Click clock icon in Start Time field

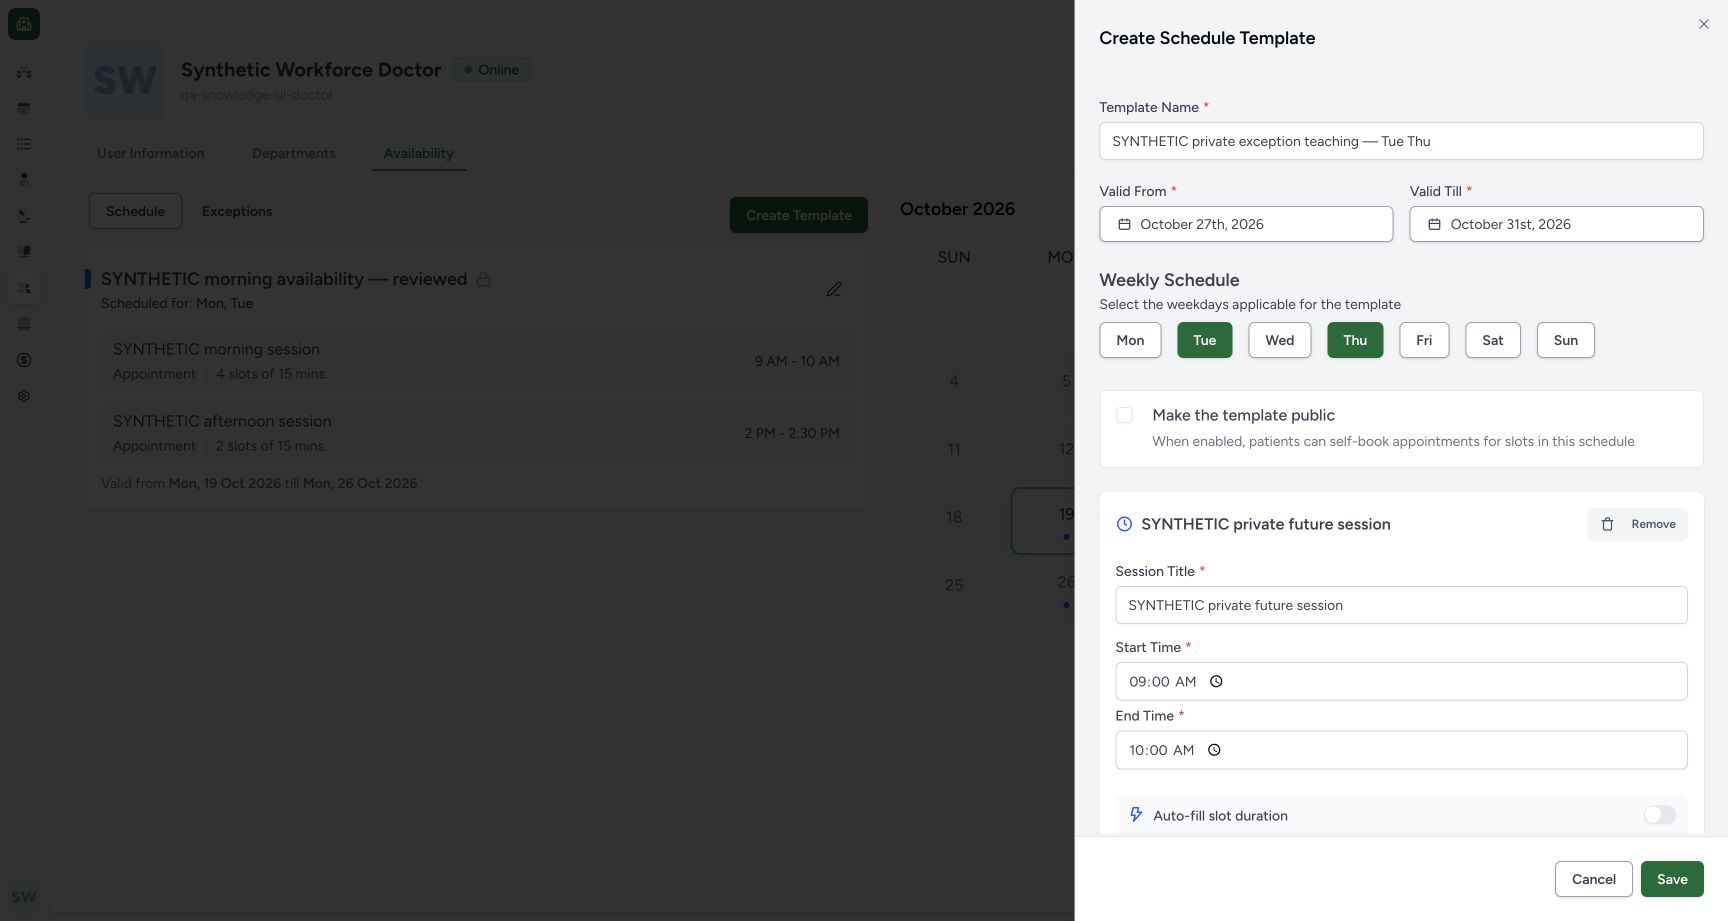click(1216, 681)
